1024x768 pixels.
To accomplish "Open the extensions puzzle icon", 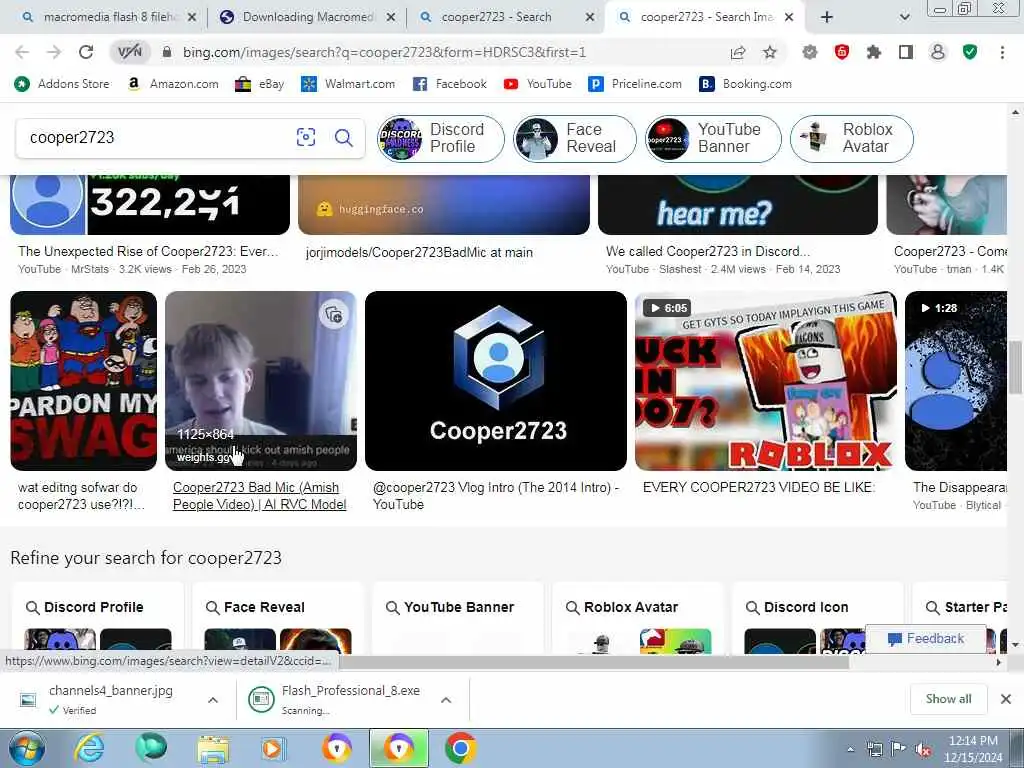I will [x=874, y=52].
